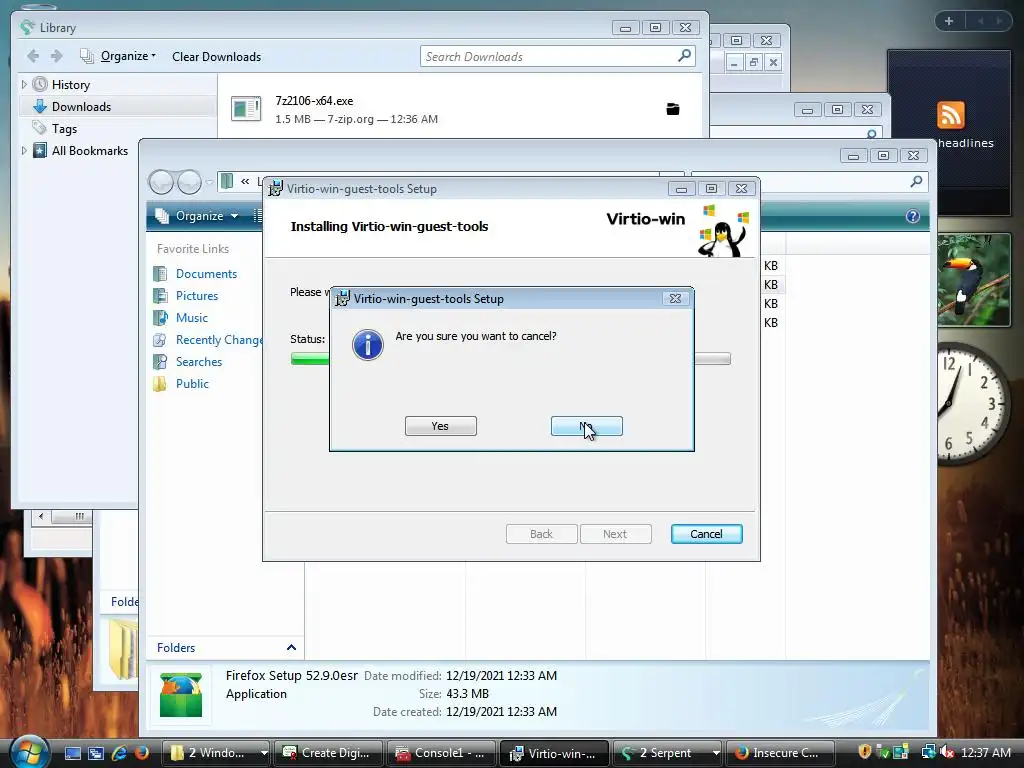Click Library forward arrow button

57,56
